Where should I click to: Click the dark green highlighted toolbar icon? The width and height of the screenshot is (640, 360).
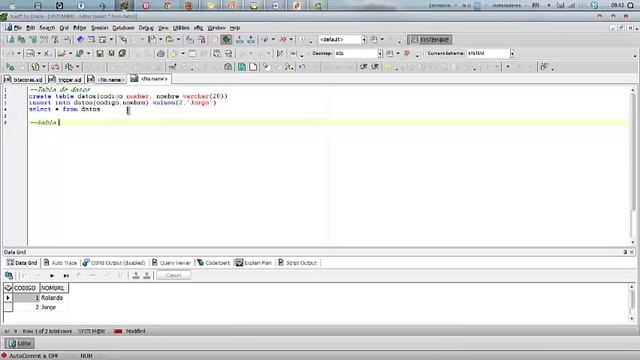click(x=227, y=40)
